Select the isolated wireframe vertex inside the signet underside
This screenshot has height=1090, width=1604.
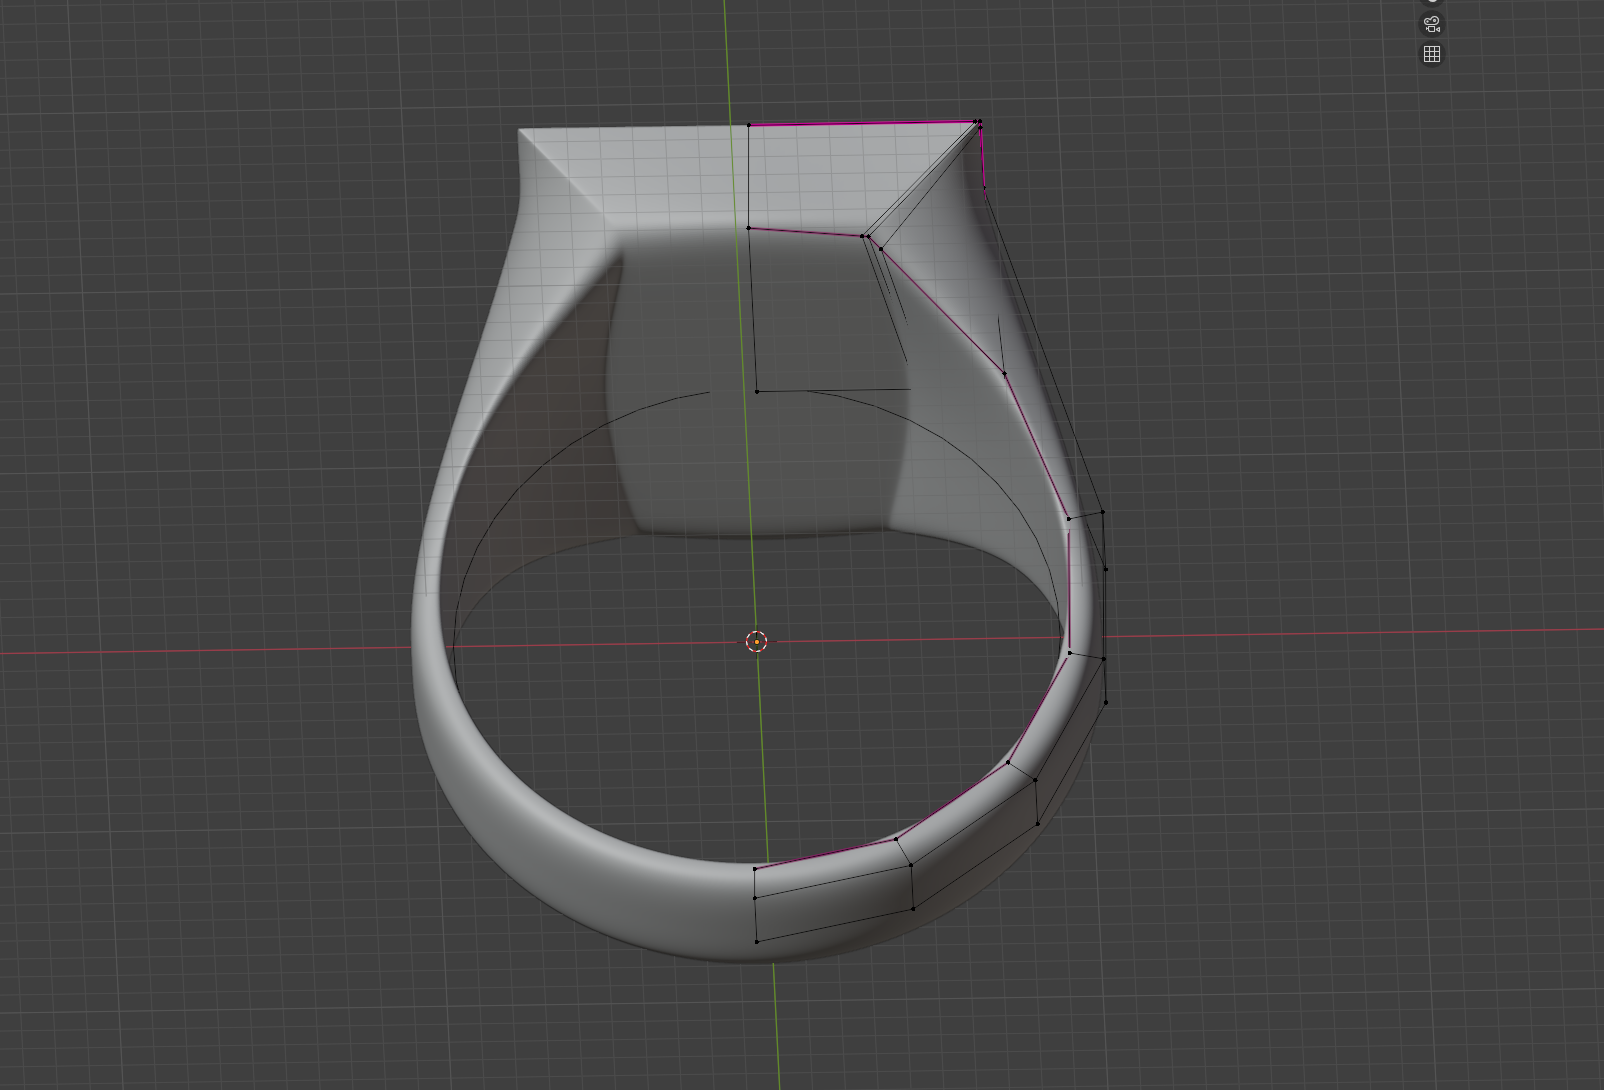[x=757, y=391]
